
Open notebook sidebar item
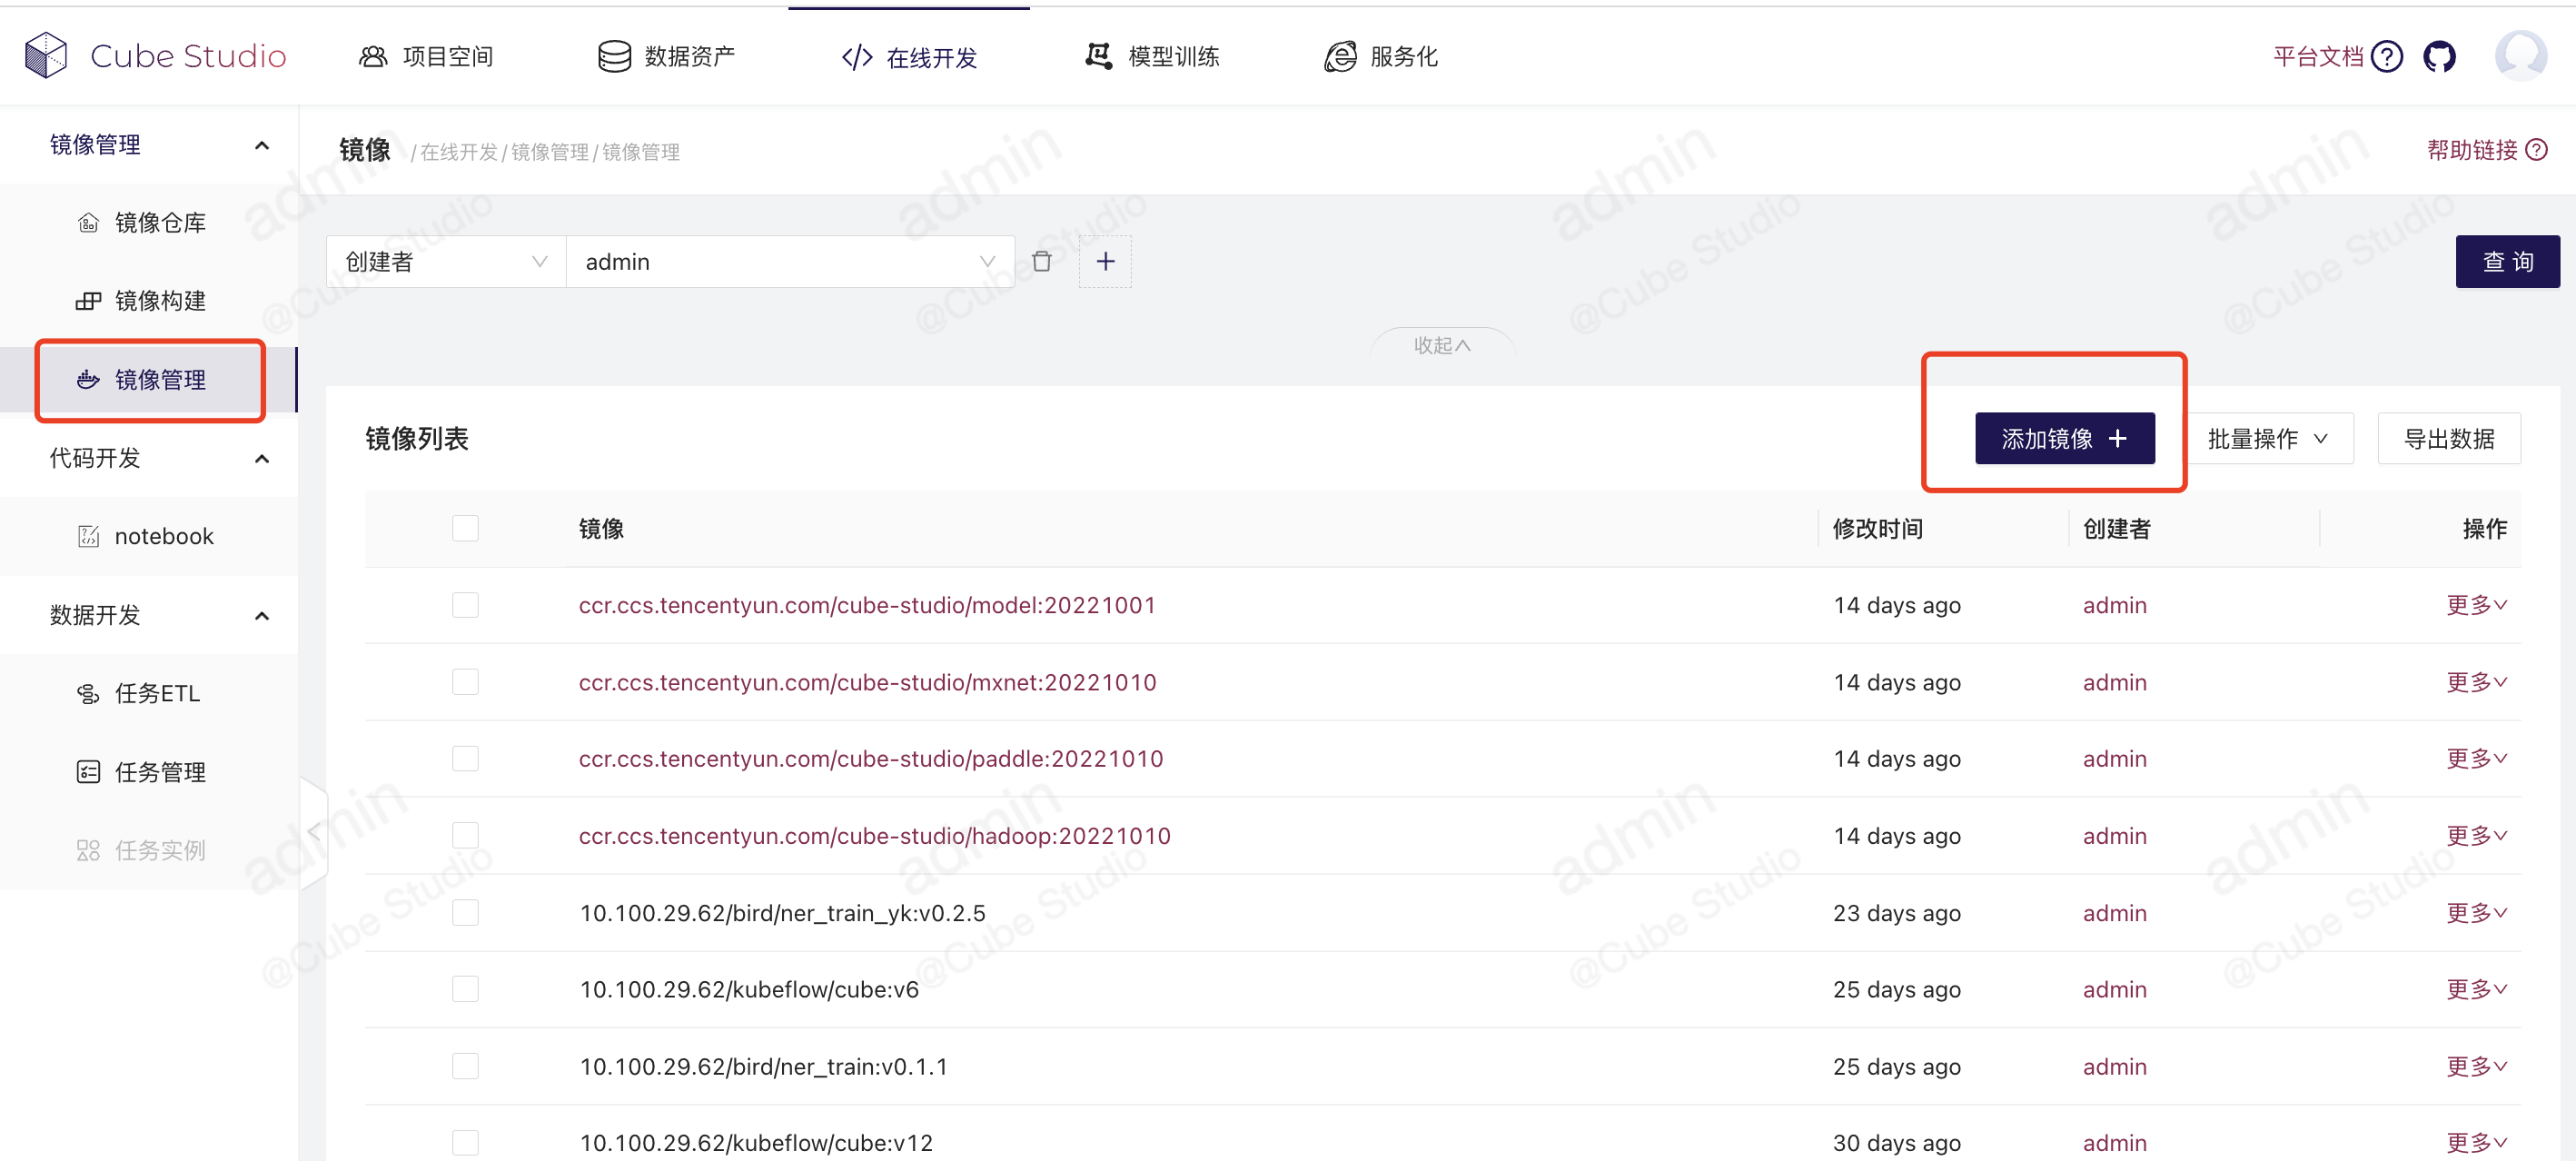164,537
